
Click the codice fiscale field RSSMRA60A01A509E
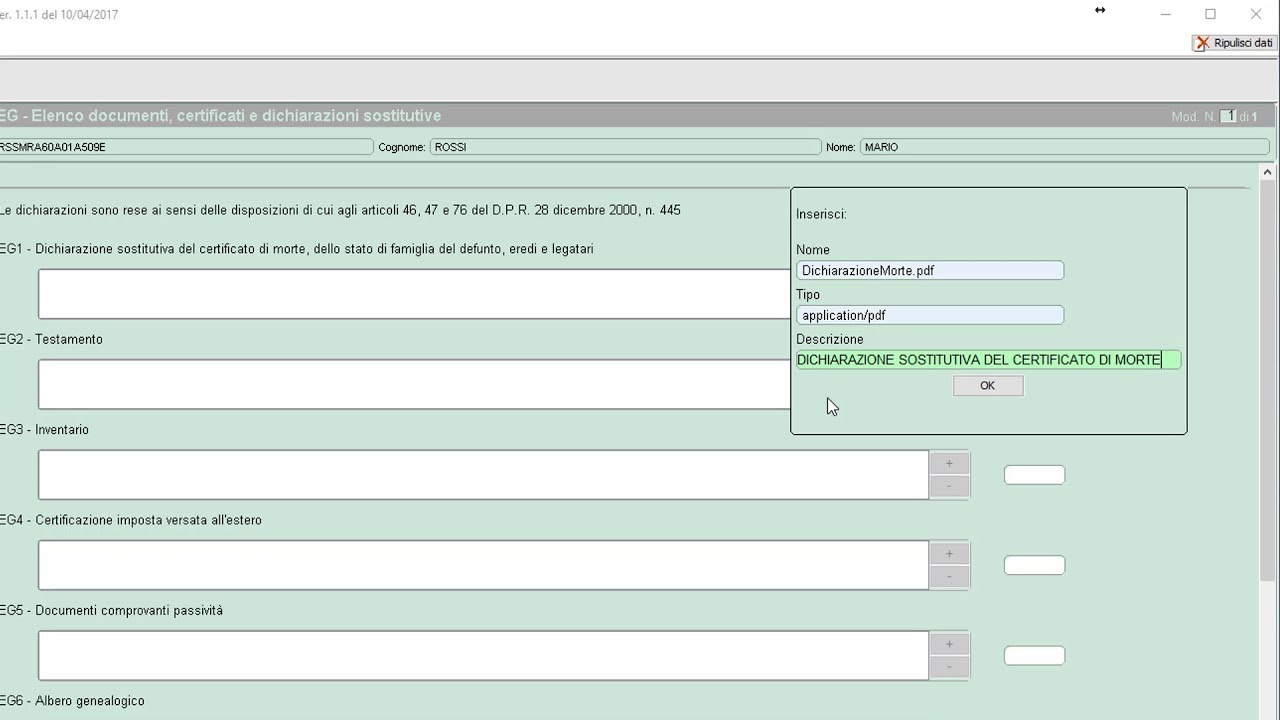pyautogui.click(x=186, y=147)
